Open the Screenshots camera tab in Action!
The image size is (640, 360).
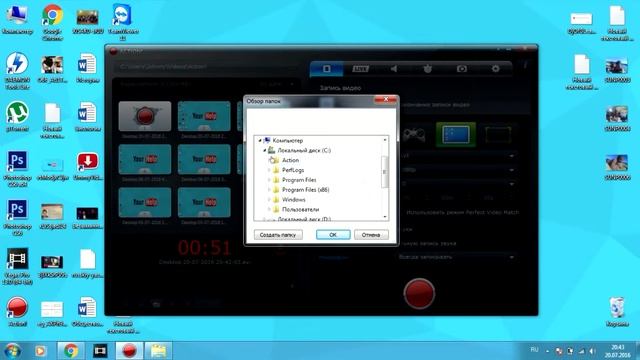click(x=462, y=69)
